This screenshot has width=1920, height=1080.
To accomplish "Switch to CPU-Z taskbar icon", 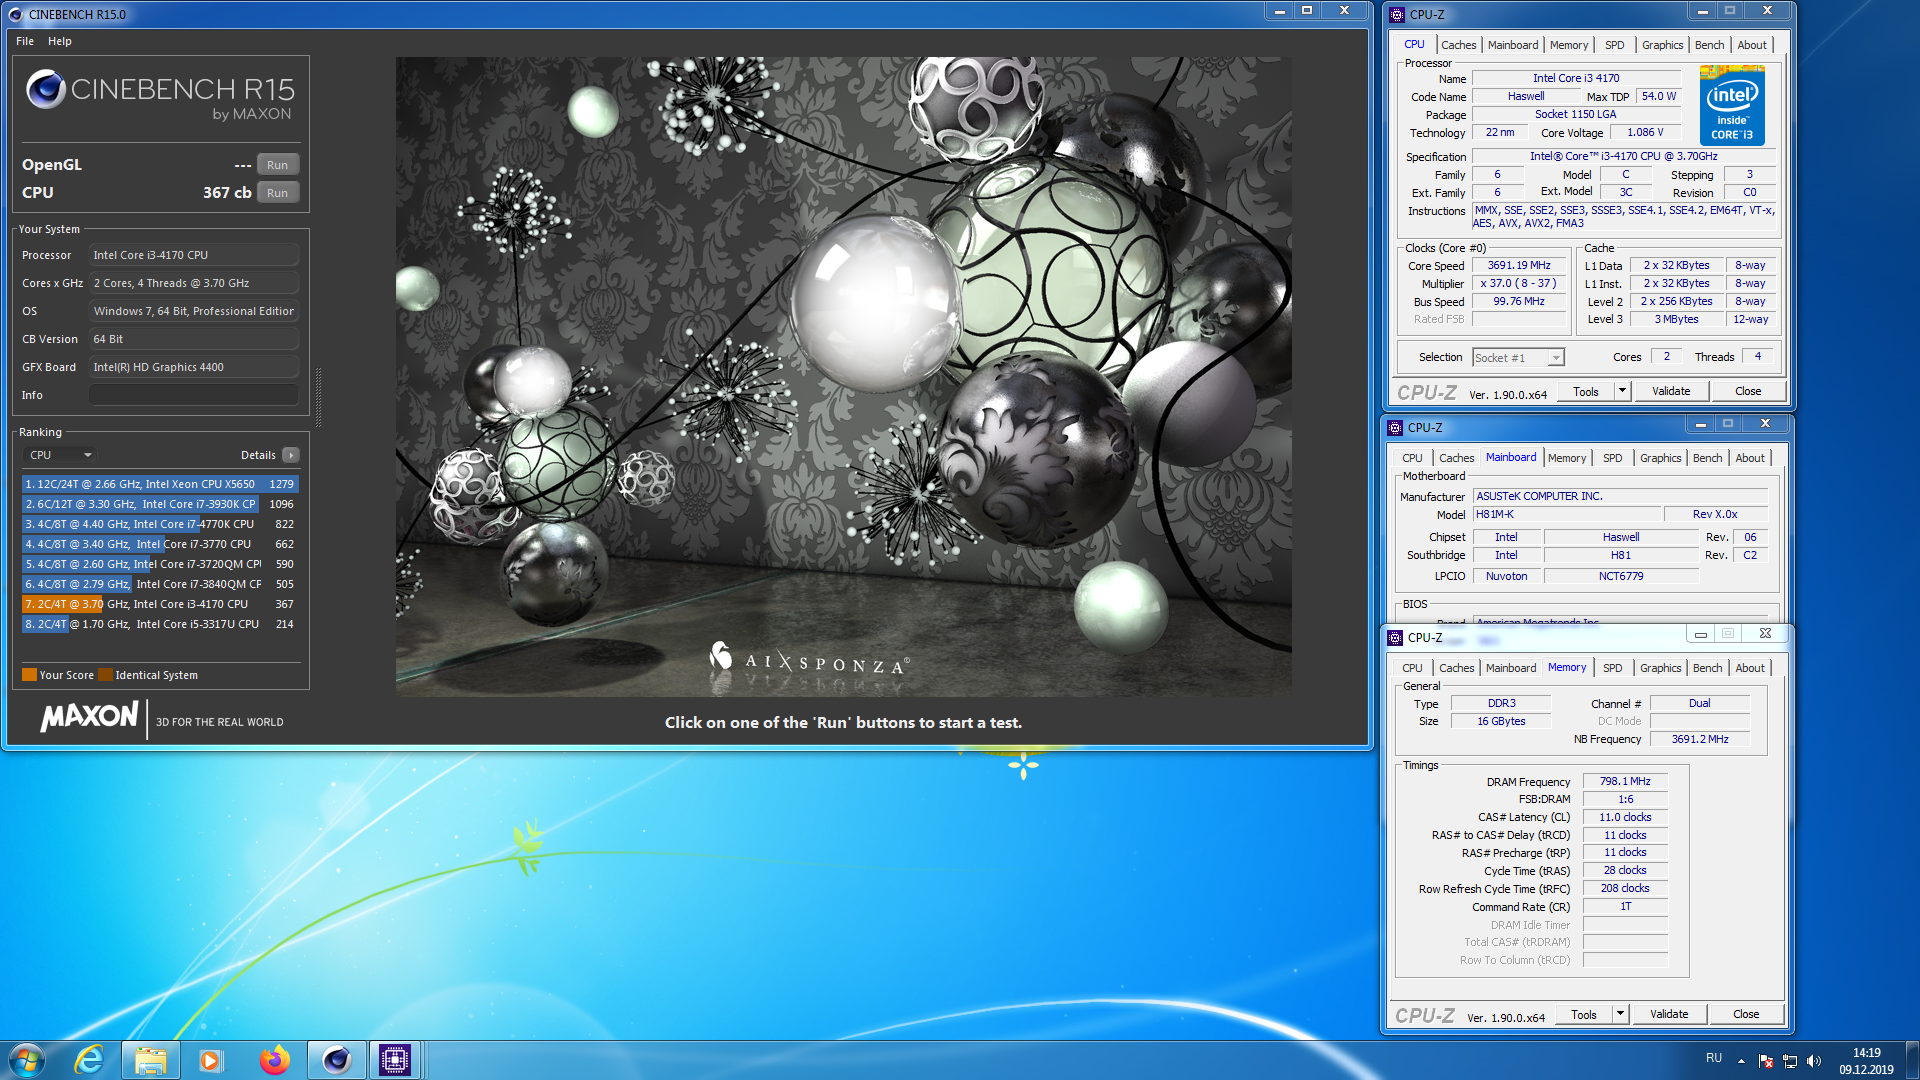I will tap(396, 1060).
